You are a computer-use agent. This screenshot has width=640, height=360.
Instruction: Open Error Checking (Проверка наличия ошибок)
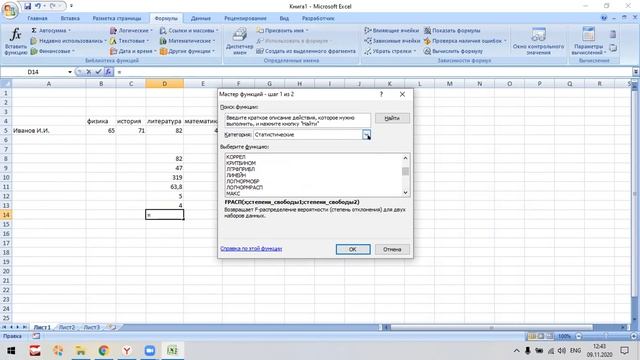coord(465,41)
